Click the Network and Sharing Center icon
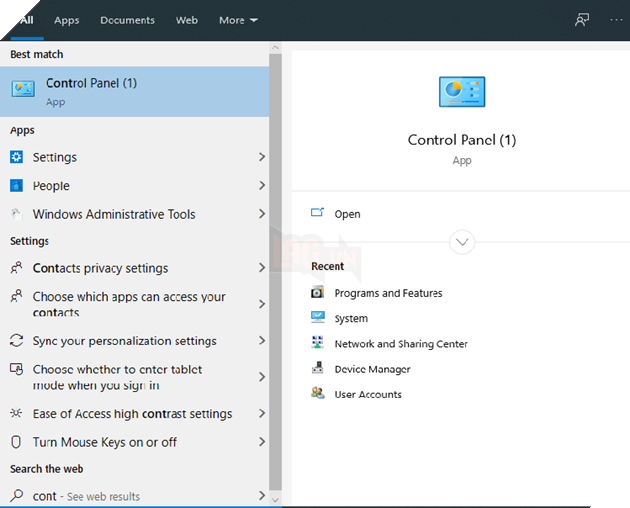This screenshot has width=630, height=508. (318, 343)
